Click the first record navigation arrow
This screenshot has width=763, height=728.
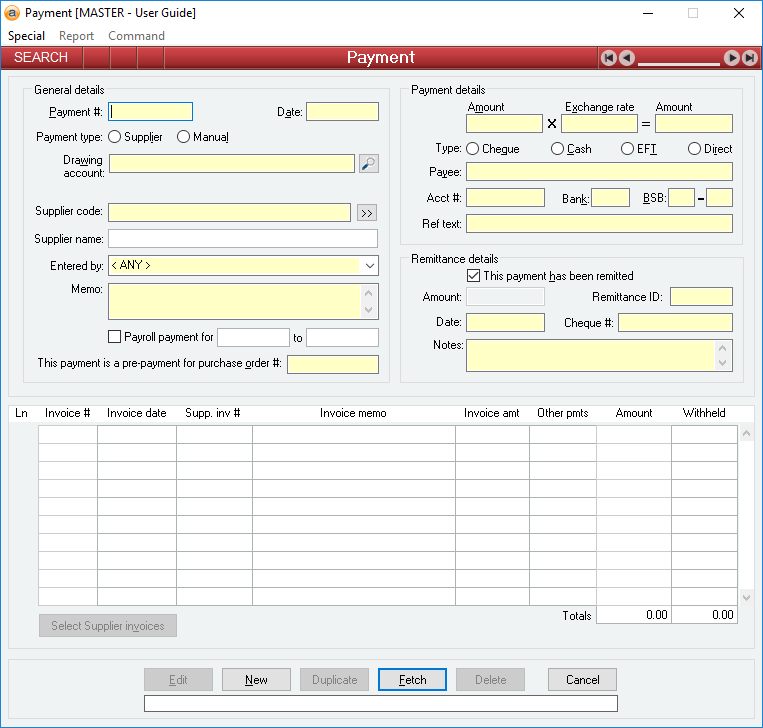coord(608,58)
